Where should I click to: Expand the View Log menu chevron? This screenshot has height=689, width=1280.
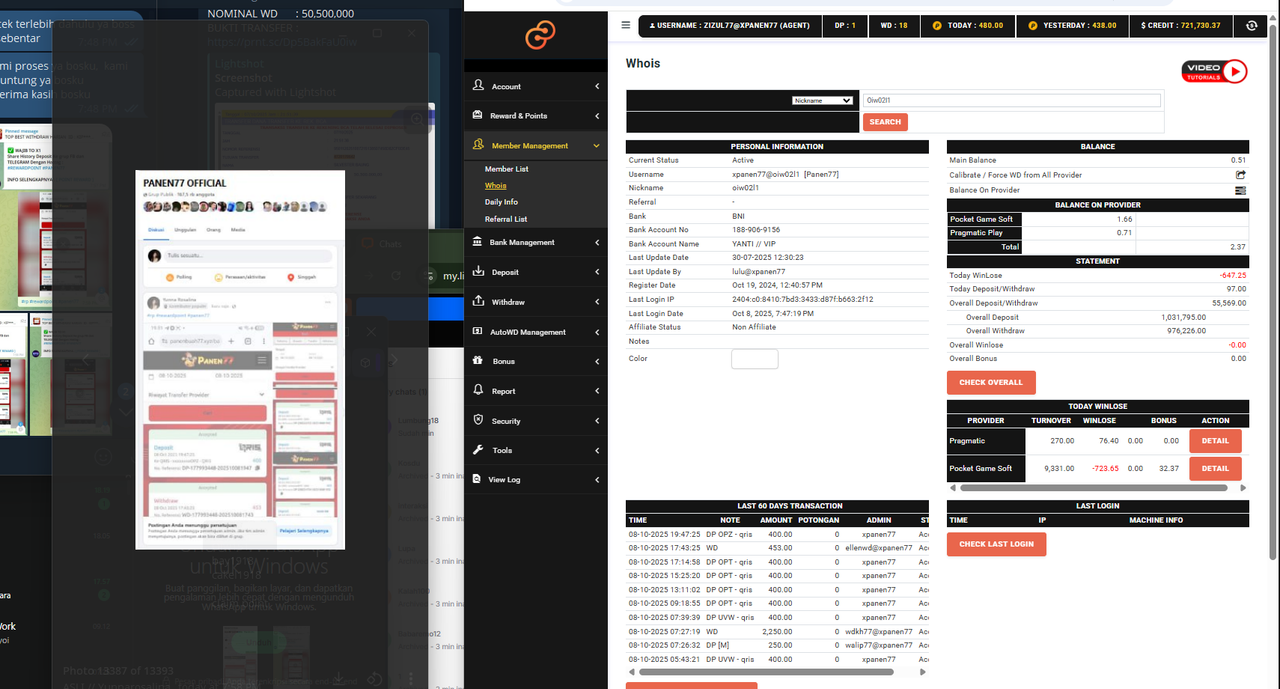coord(597,480)
